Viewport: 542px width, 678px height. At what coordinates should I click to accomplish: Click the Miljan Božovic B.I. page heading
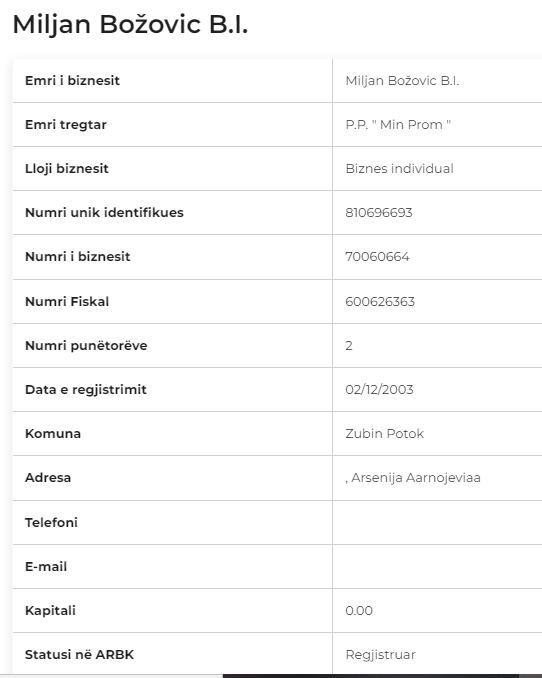point(130,24)
